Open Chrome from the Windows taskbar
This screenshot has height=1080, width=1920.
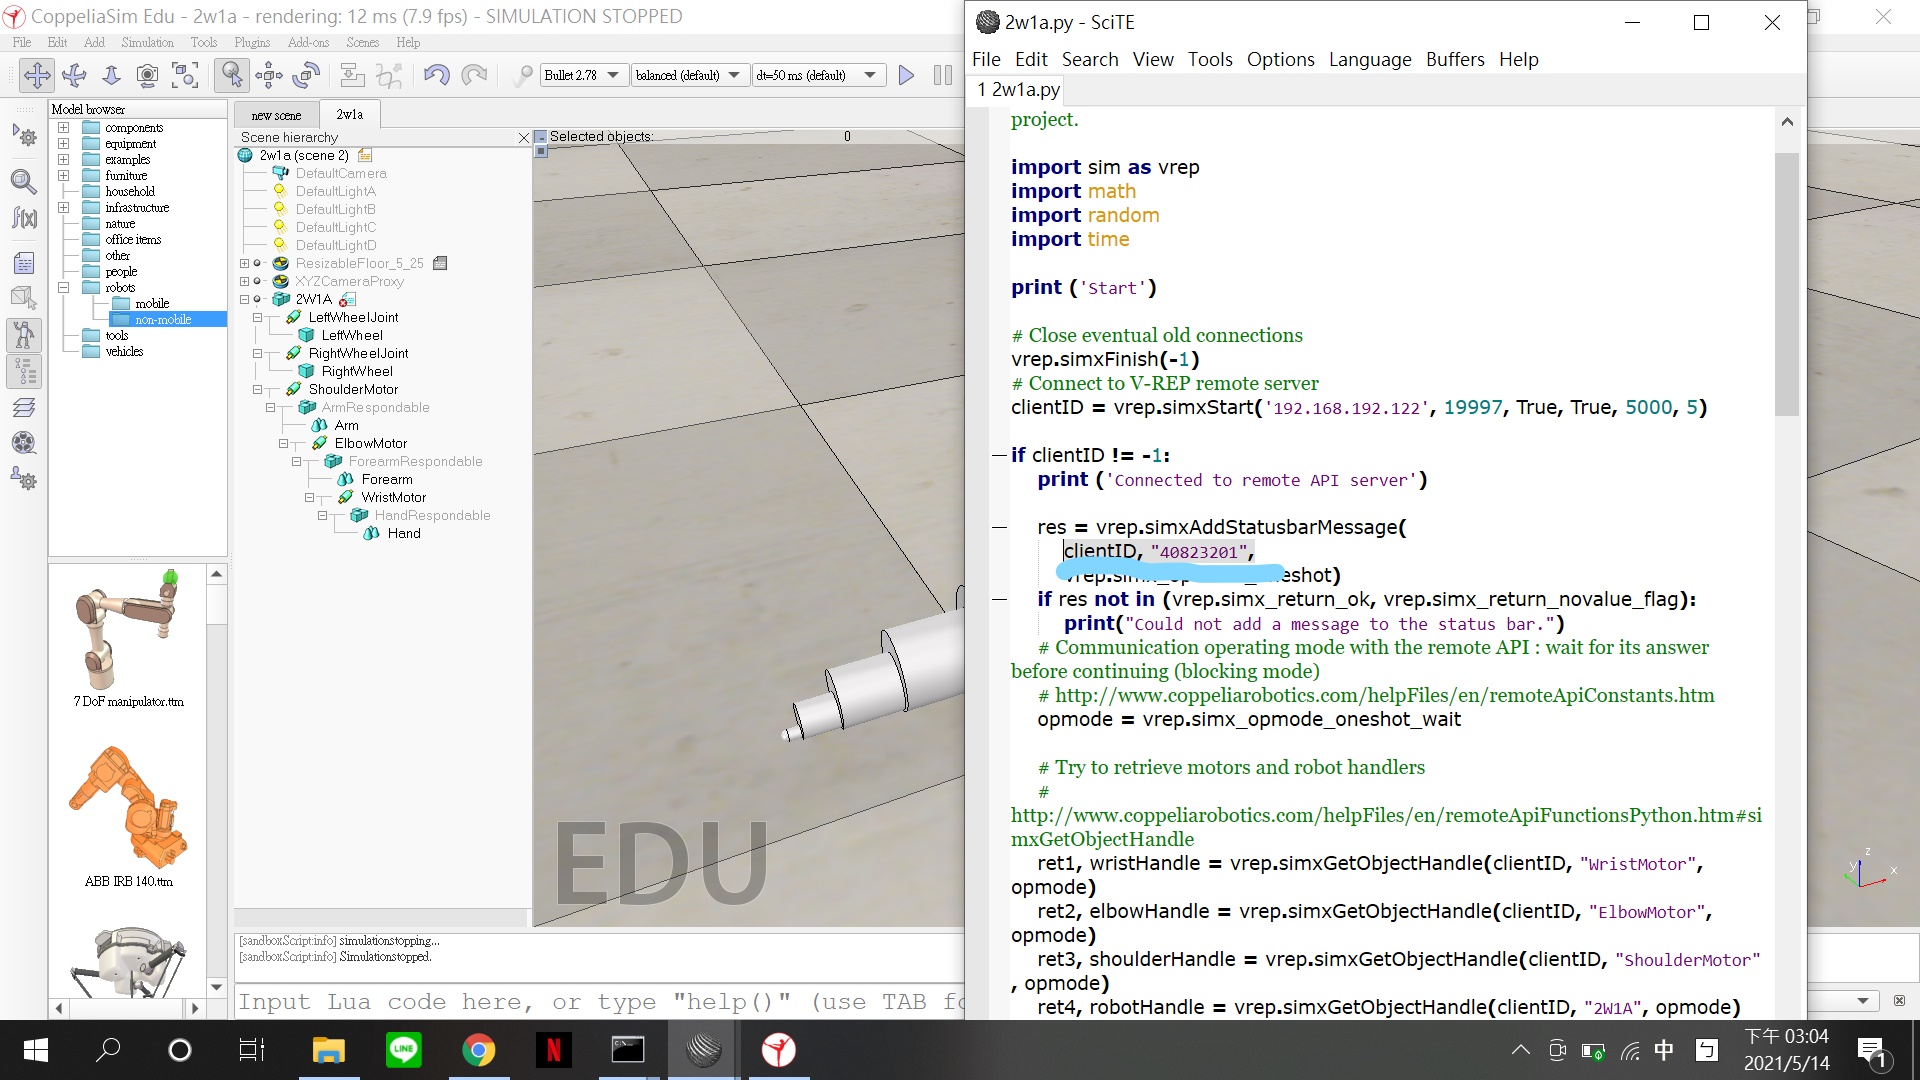click(x=478, y=1050)
